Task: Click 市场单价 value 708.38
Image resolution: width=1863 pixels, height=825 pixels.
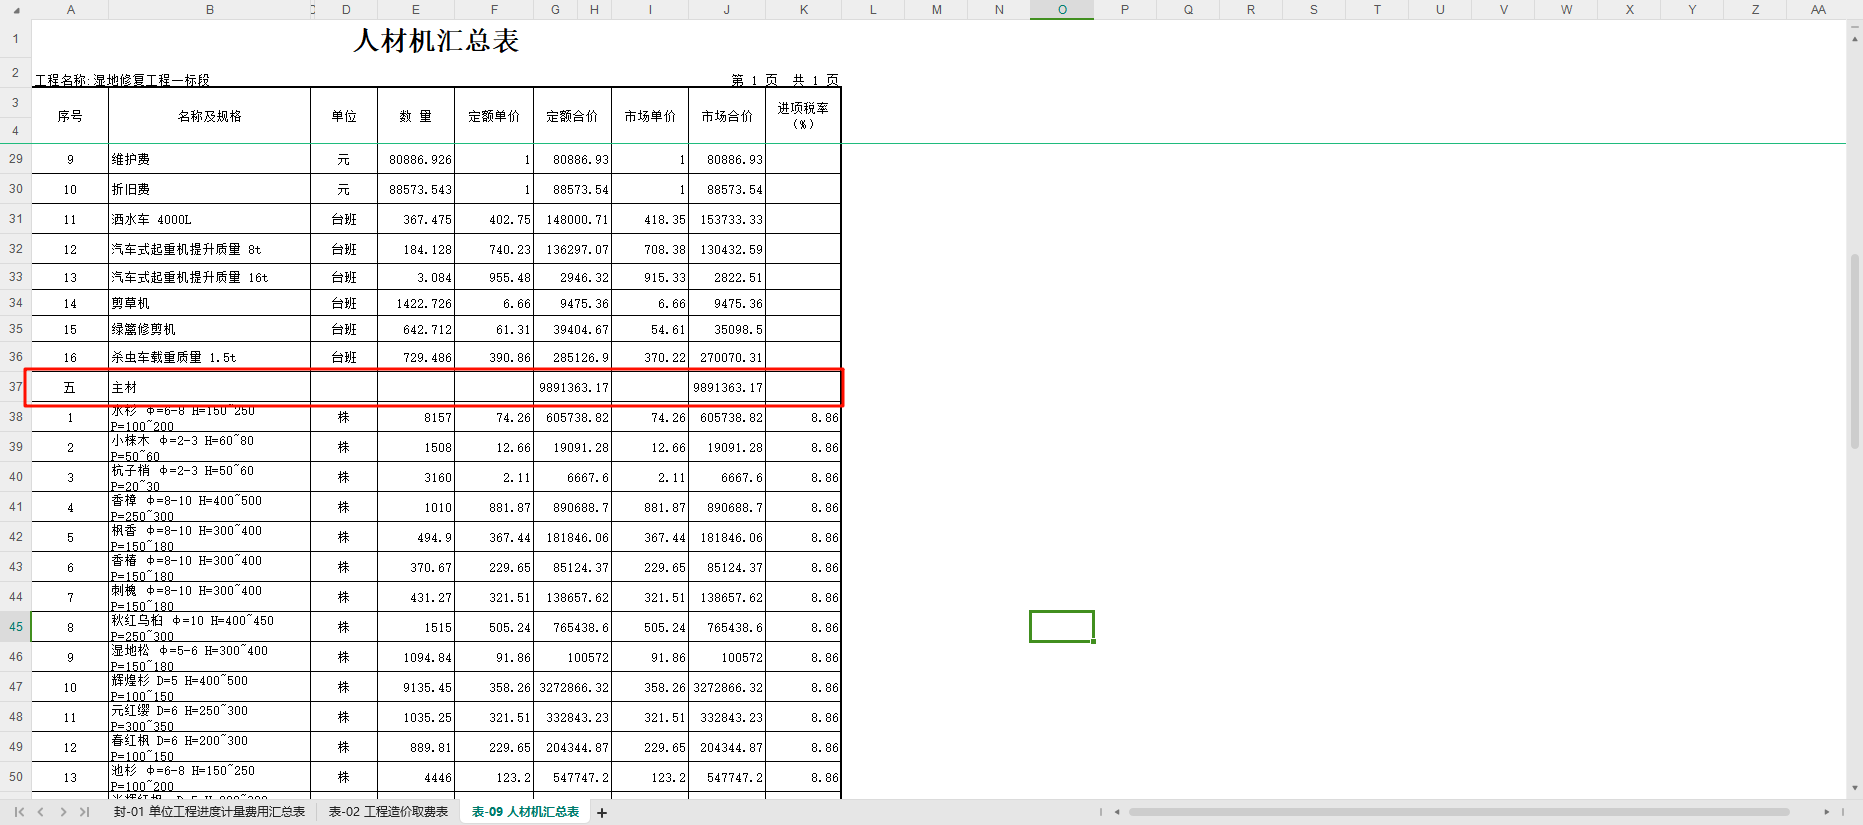Action: 650,249
